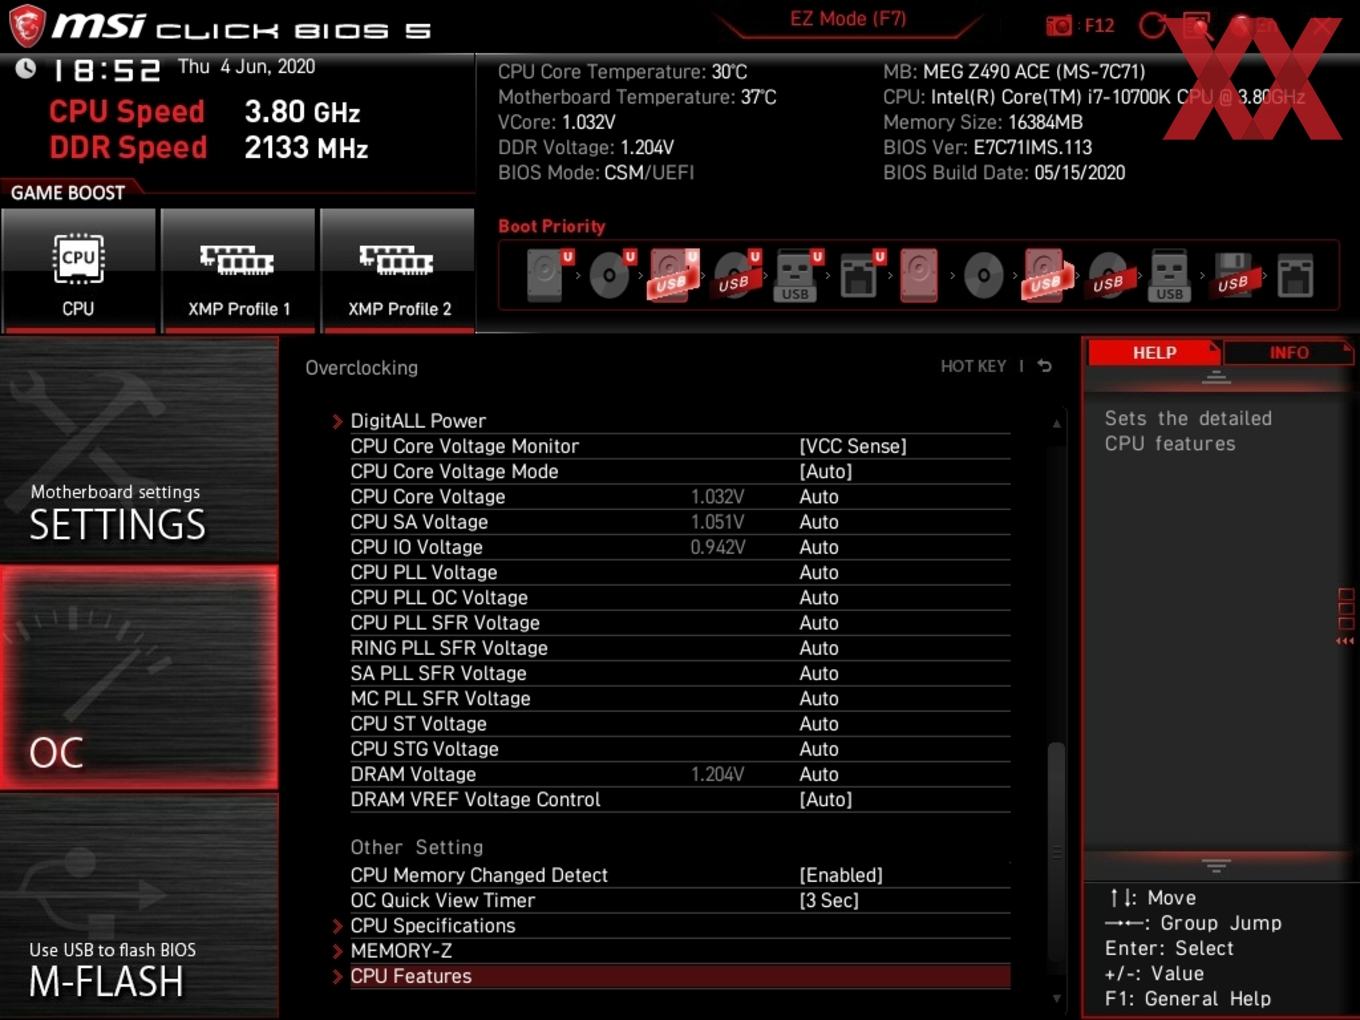Screen dimensions: 1360x1020
Task: Select CPU SA Voltage Auto field
Action: (x=819, y=522)
